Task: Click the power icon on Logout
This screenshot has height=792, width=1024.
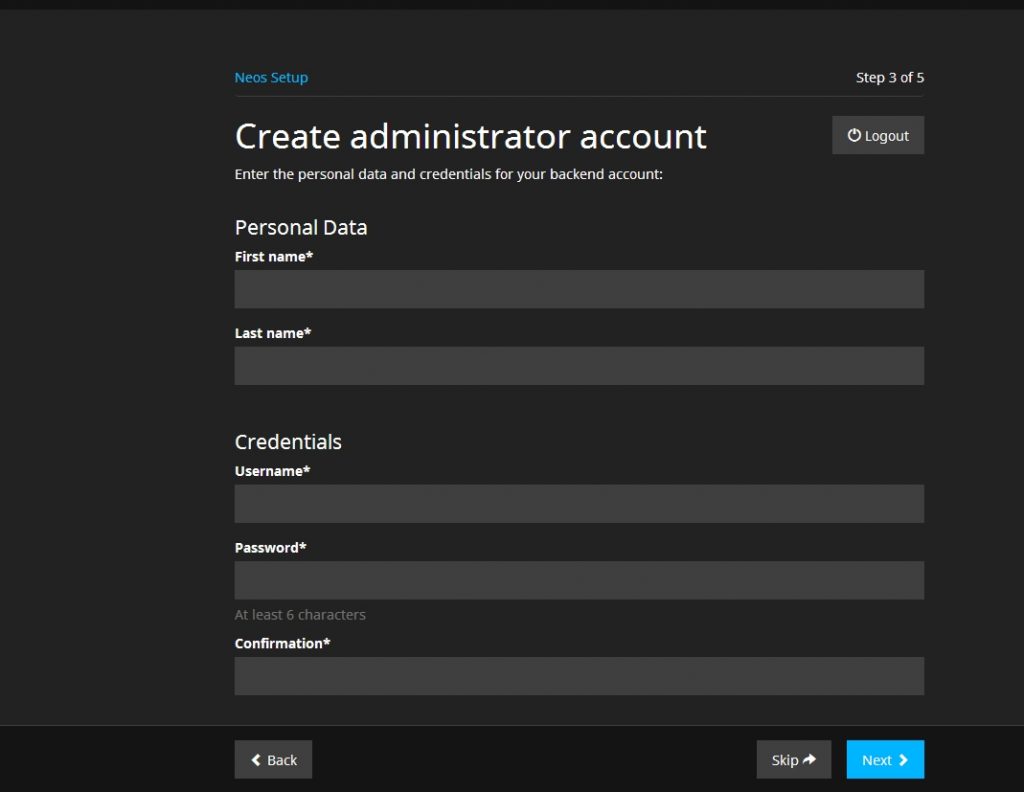Action: 854,136
